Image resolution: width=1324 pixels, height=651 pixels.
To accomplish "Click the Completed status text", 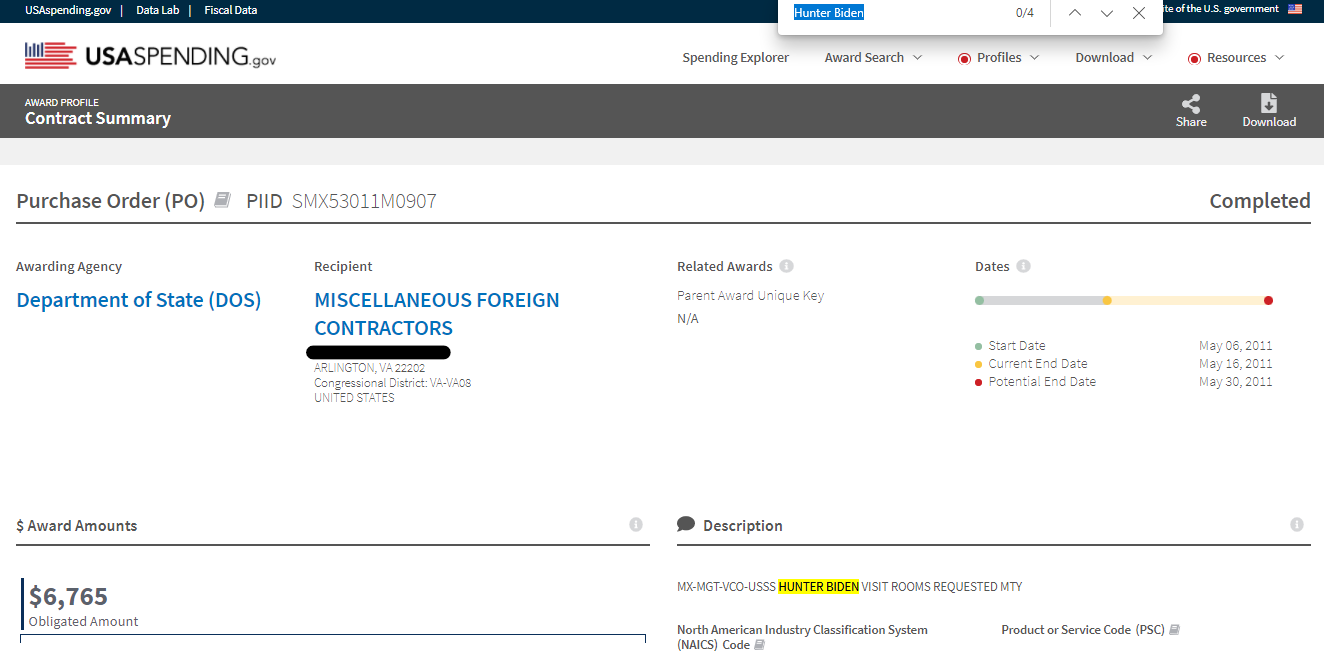I will [x=1260, y=201].
